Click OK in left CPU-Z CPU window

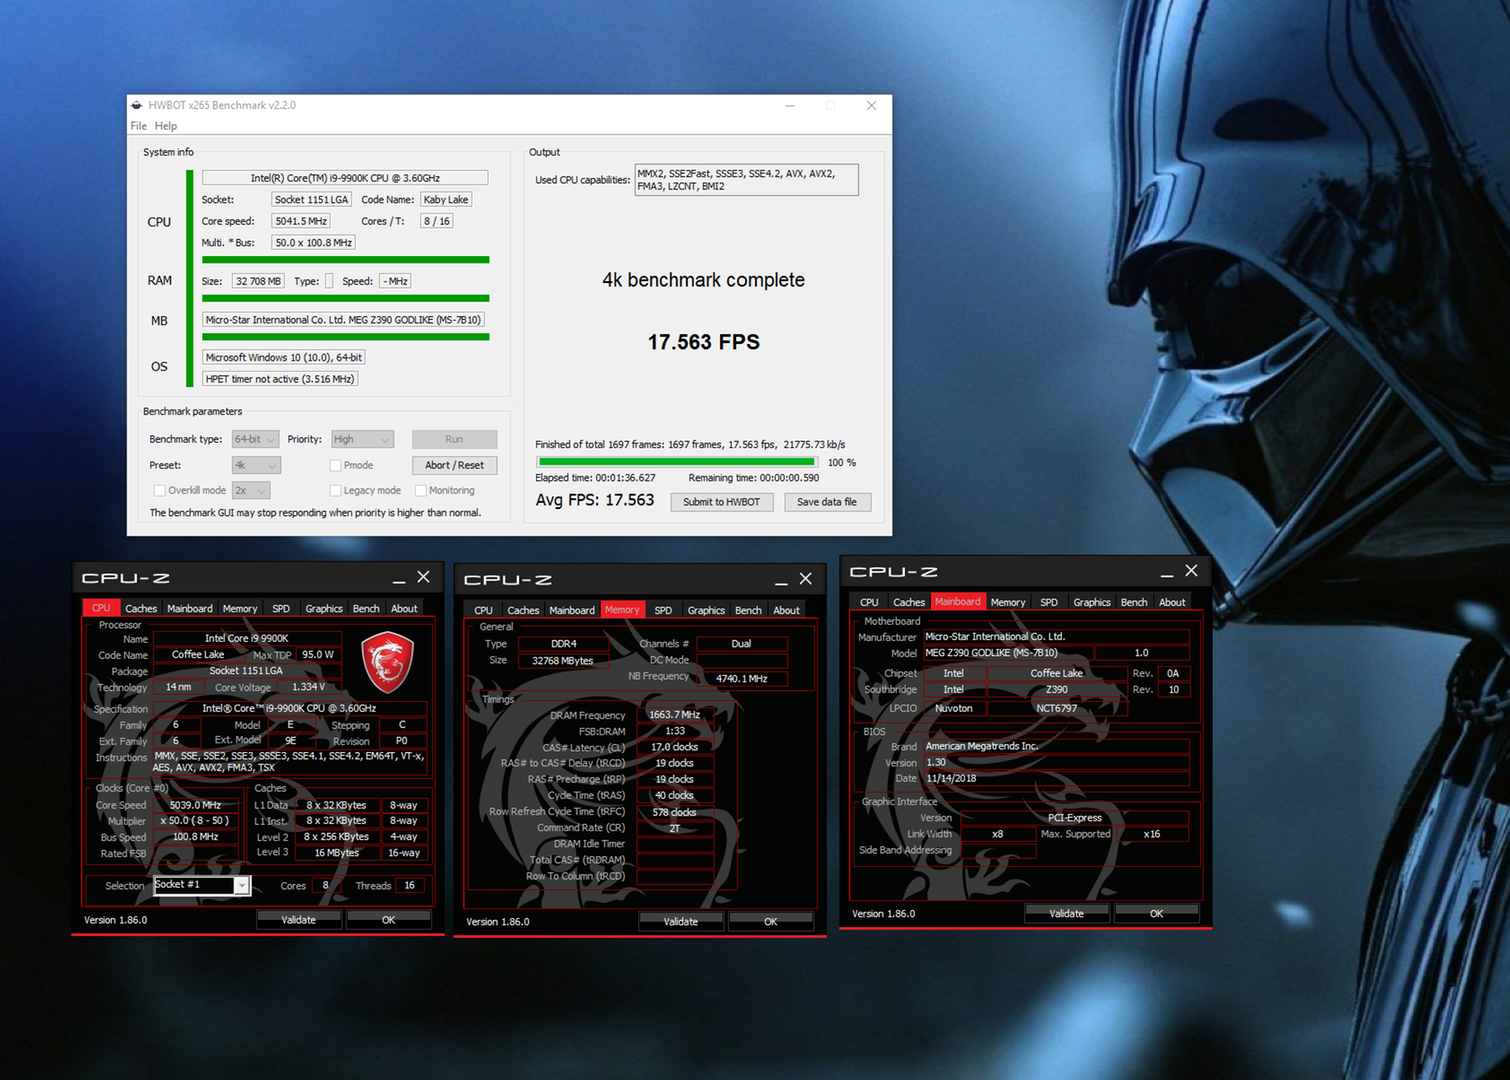(x=388, y=920)
